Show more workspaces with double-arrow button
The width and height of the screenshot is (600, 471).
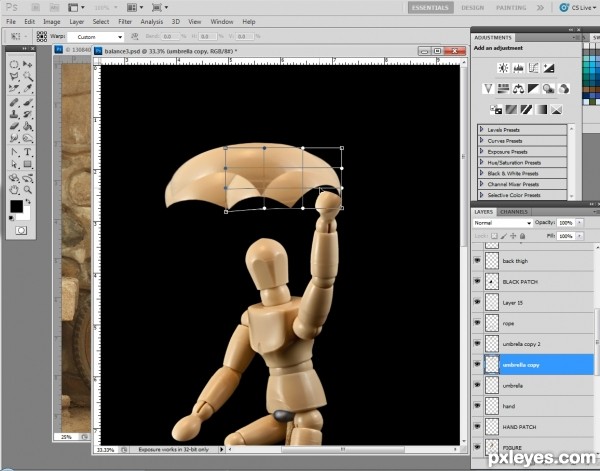[x=540, y=8]
